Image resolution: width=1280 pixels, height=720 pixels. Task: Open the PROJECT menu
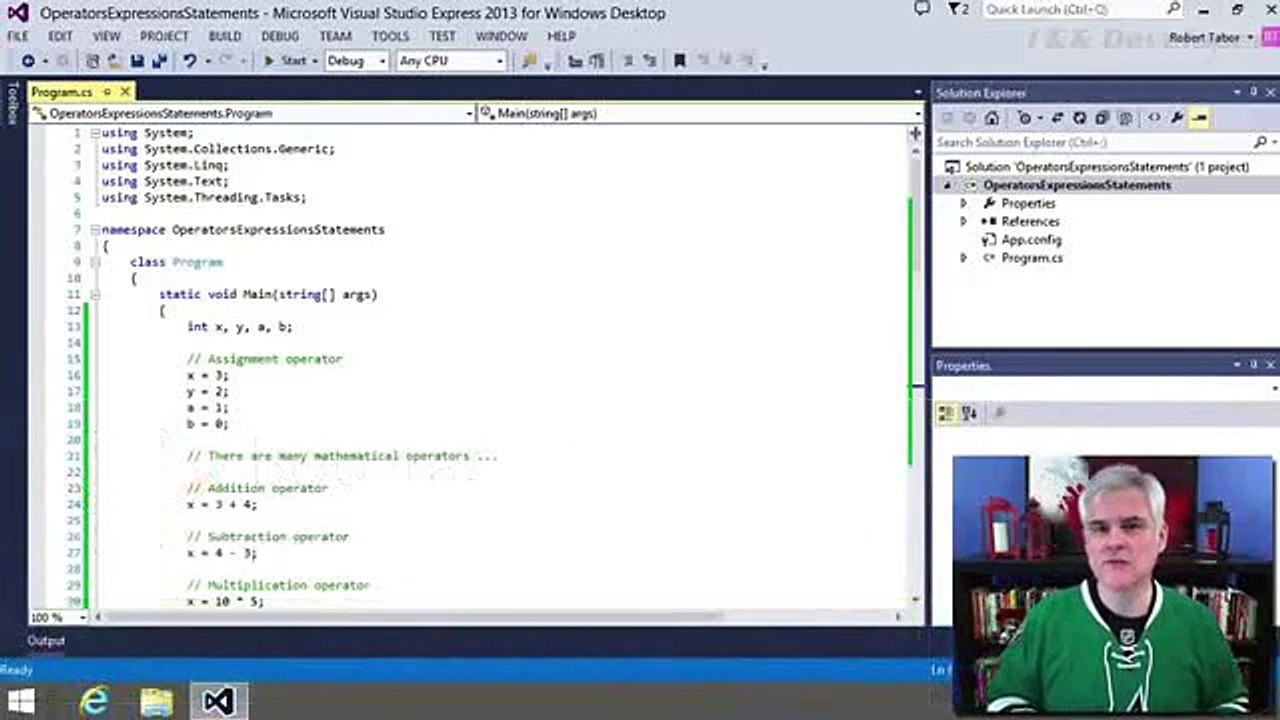pos(164,36)
